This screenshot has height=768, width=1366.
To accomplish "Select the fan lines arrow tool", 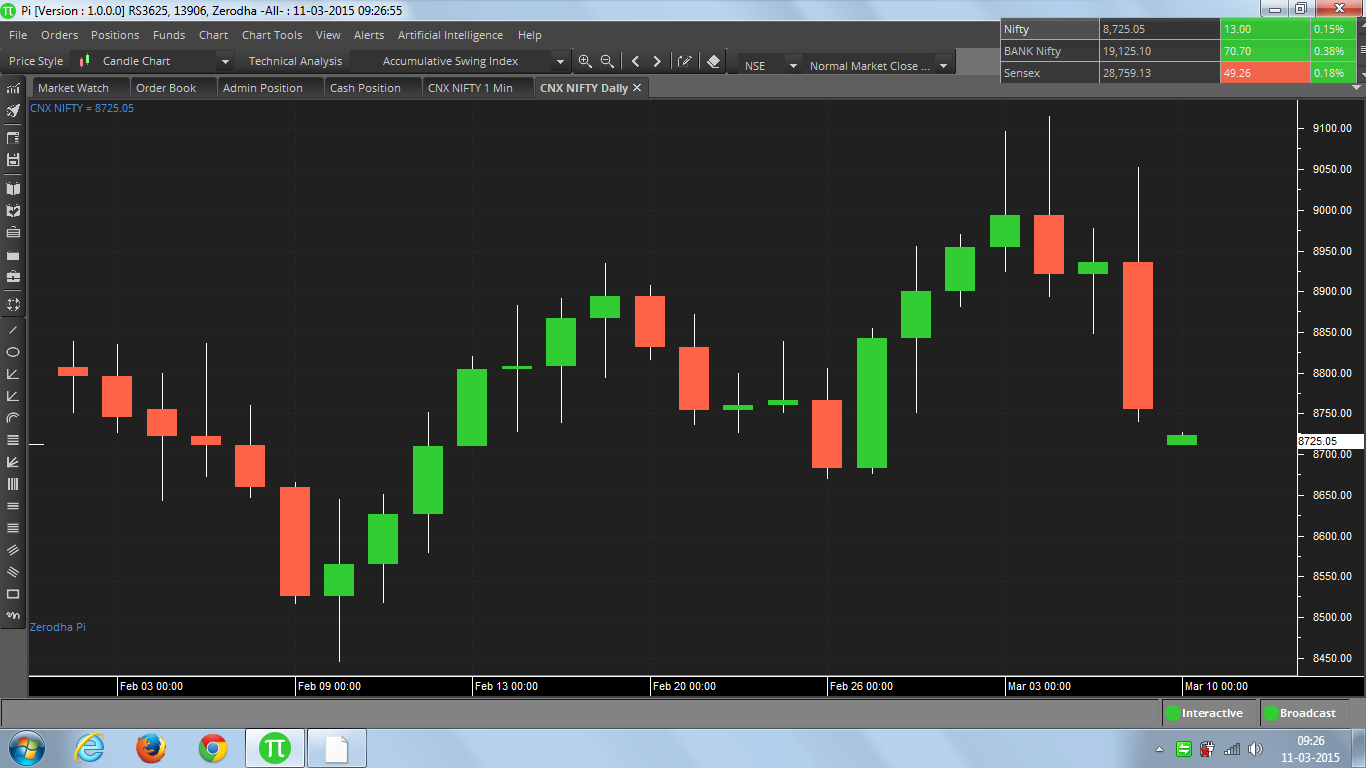I will (13, 462).
